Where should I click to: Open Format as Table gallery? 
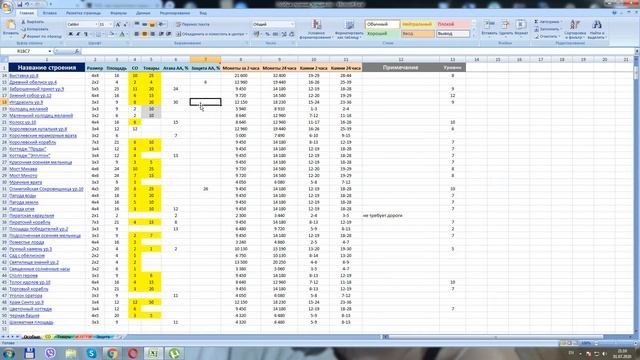point(349,29)
